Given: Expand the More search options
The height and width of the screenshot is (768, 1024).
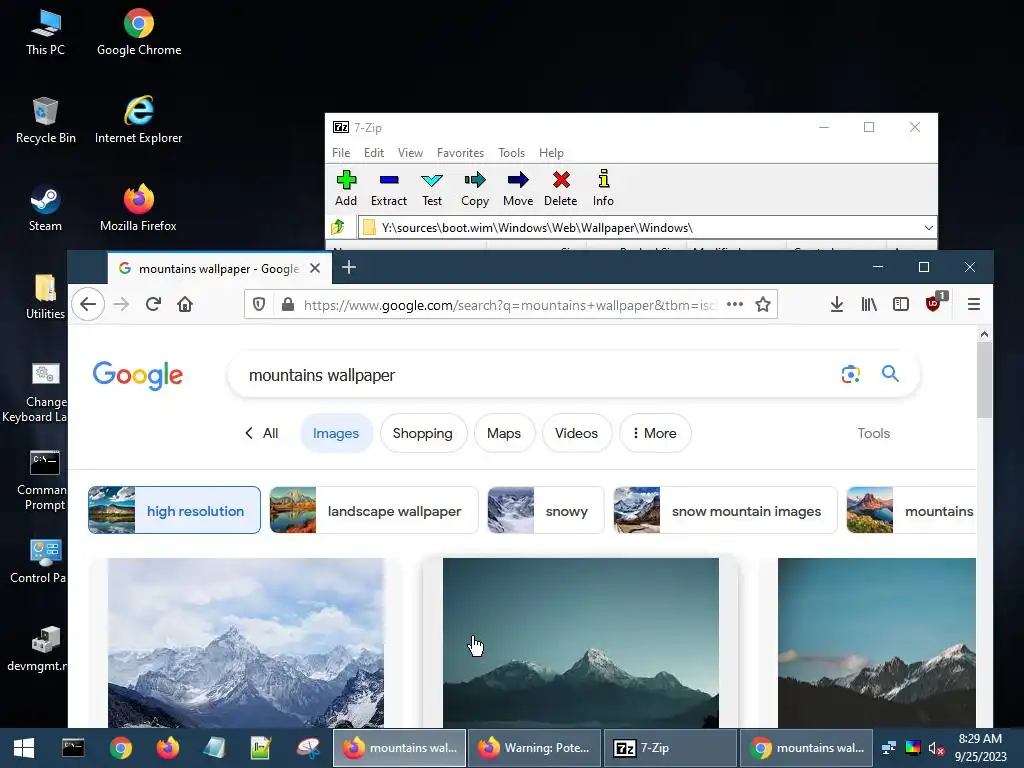Looking at the screenshot, I should click(654, 433).
